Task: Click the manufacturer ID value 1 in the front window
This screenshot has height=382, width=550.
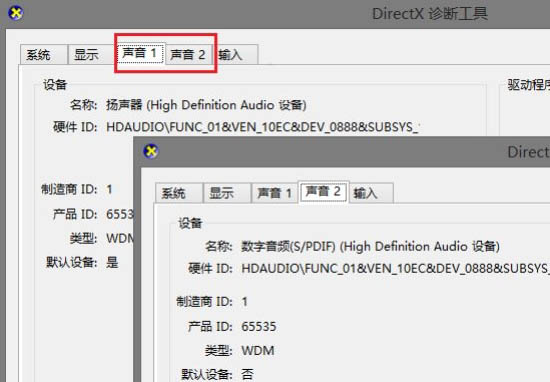Action: click(244, 302)
